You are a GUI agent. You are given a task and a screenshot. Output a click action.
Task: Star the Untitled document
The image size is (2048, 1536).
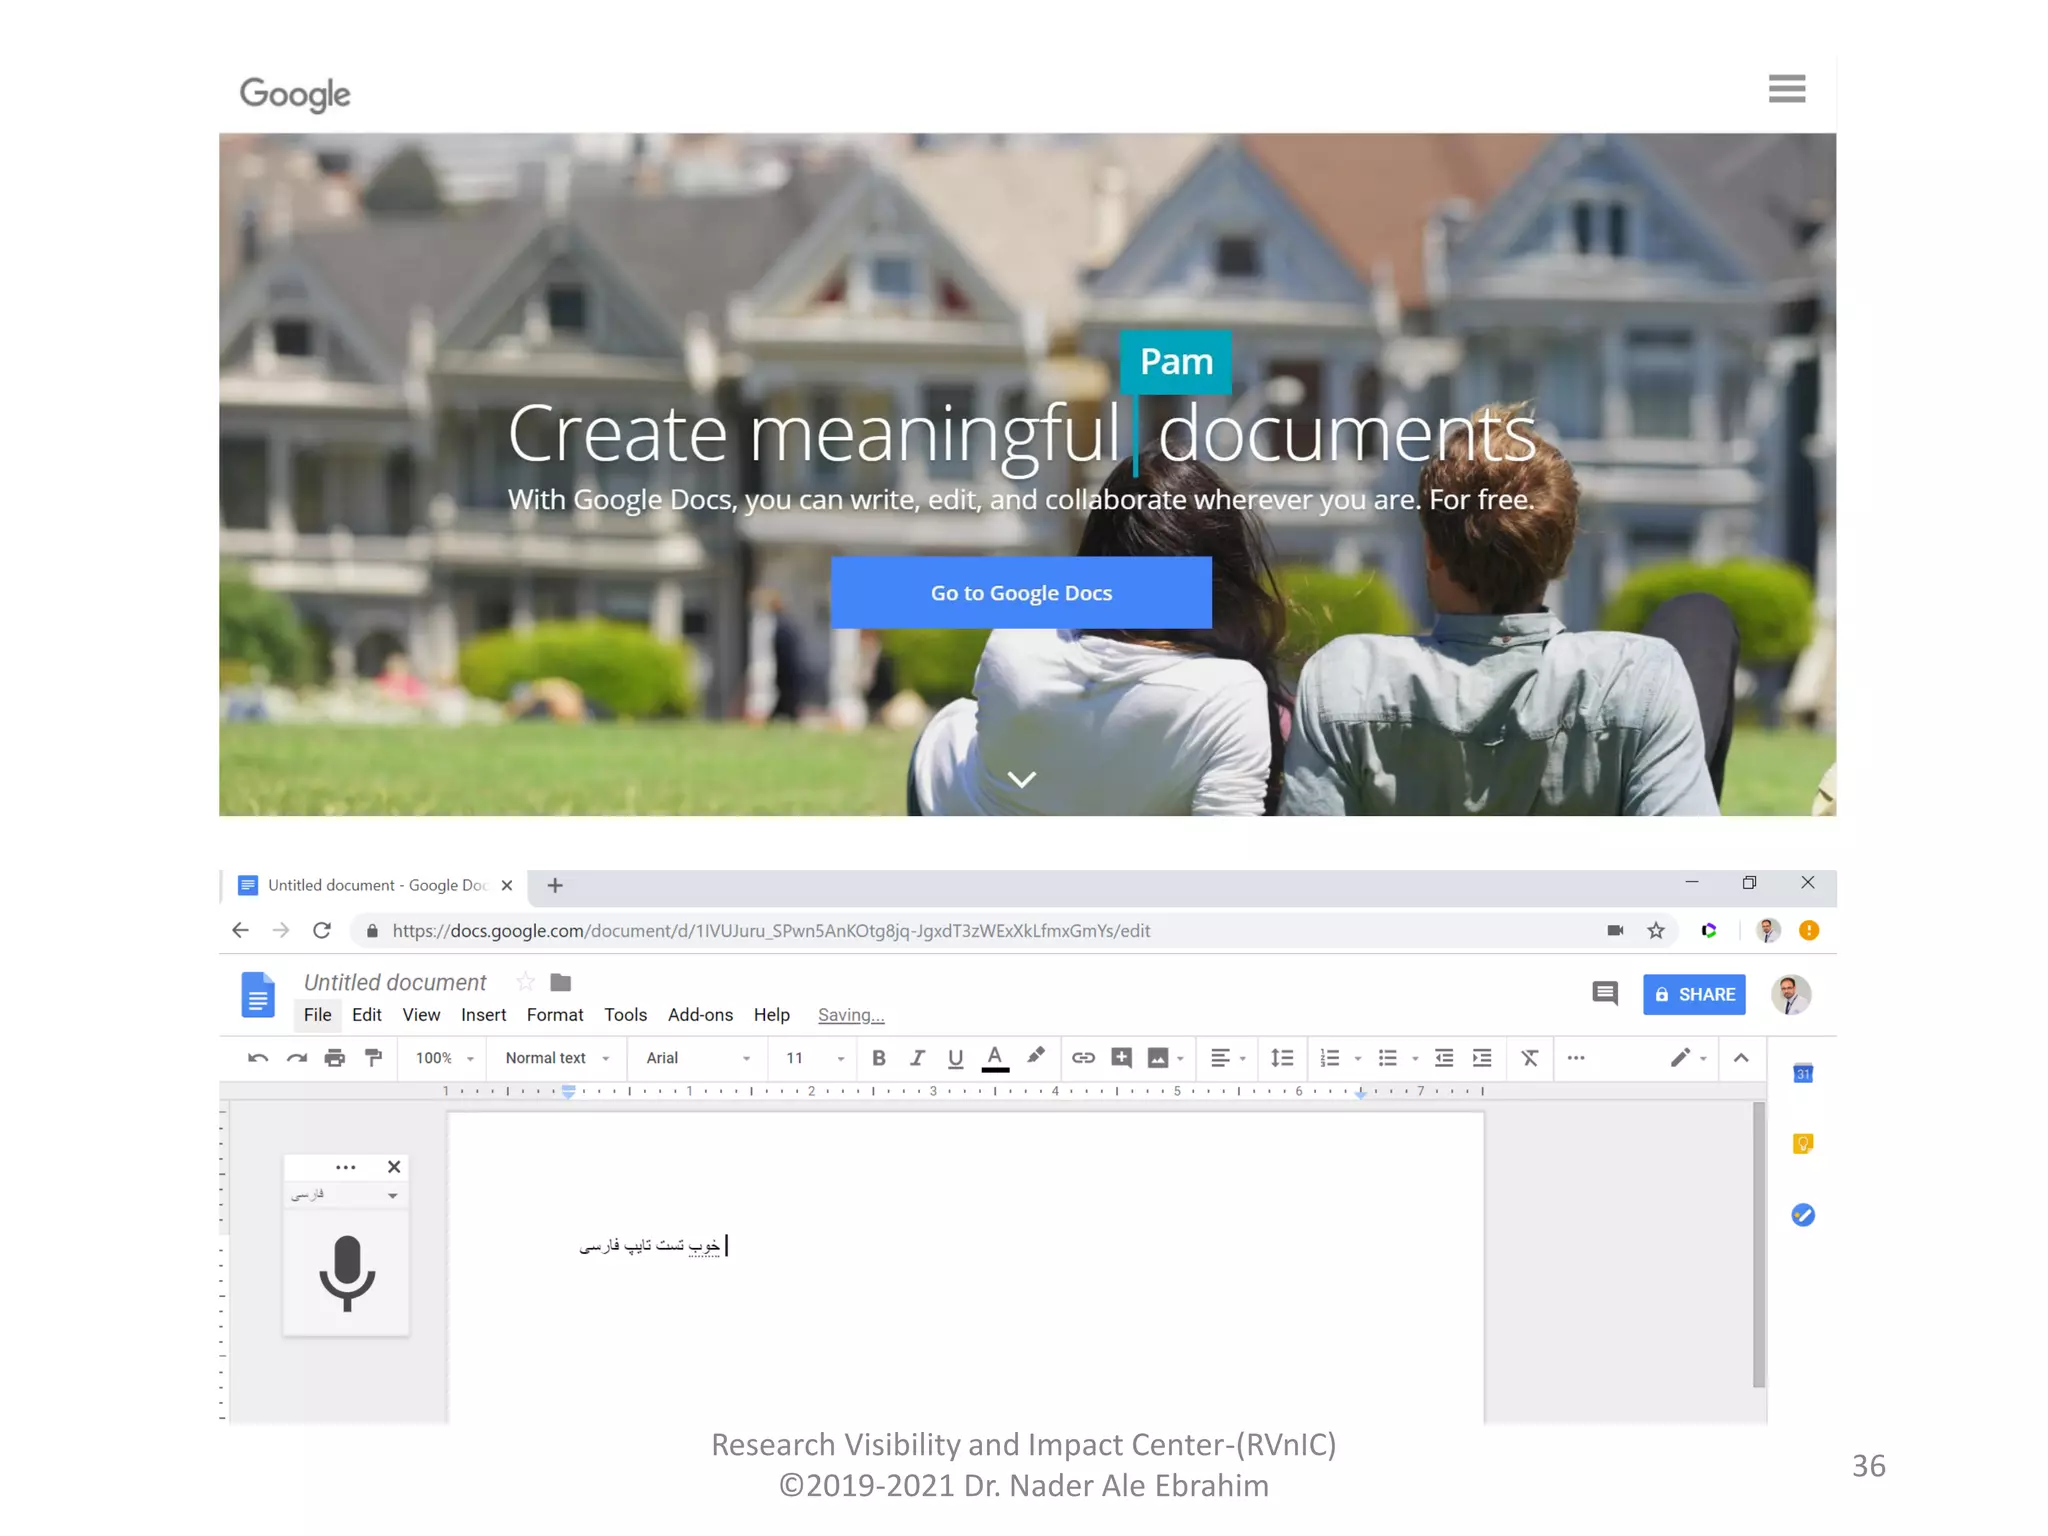[x=525, y=982]
